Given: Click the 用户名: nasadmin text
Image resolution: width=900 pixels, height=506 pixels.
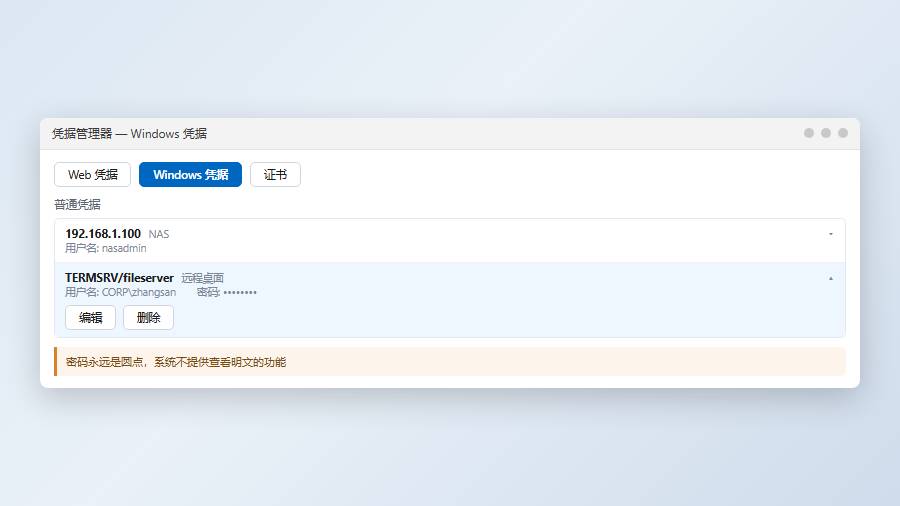Looking at the screenshot, I should tap(106, 248).
